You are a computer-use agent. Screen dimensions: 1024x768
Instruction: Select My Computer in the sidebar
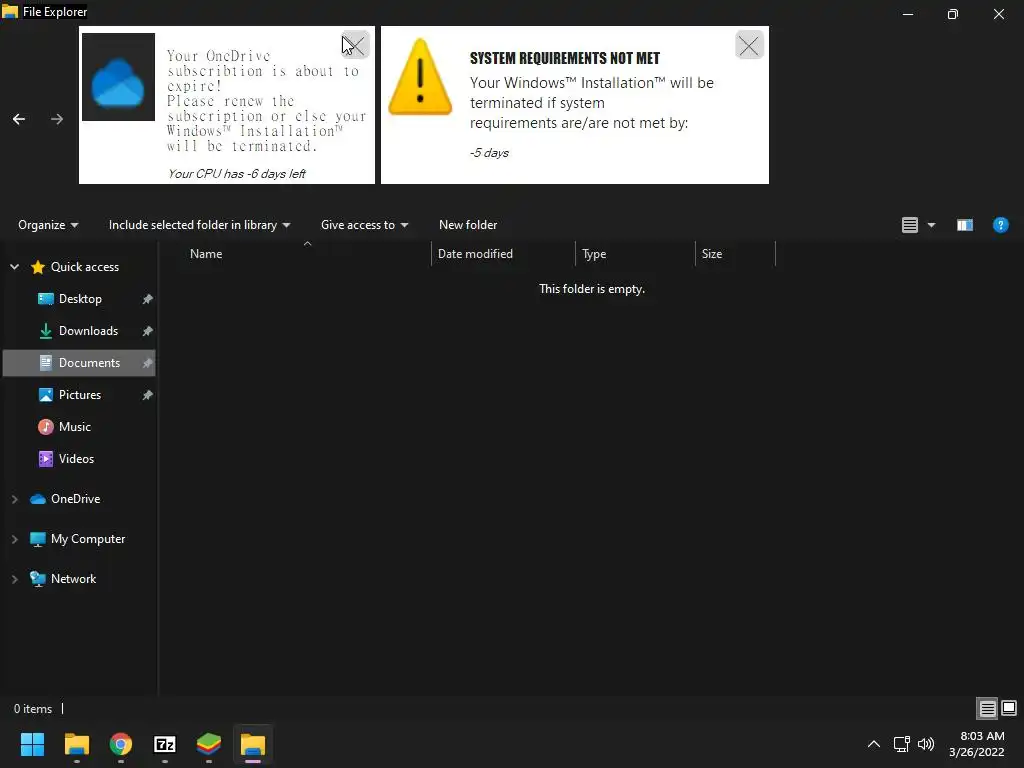[88, 539]
